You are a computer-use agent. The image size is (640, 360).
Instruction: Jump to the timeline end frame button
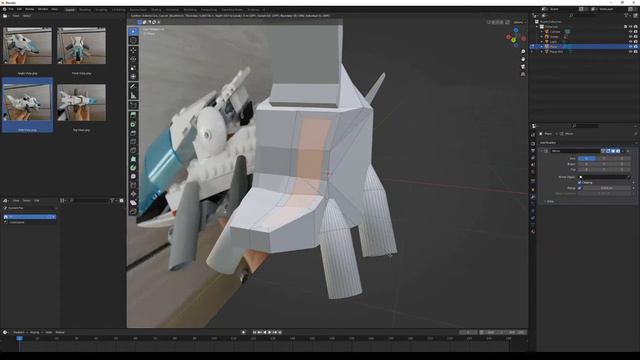(280, 332)
